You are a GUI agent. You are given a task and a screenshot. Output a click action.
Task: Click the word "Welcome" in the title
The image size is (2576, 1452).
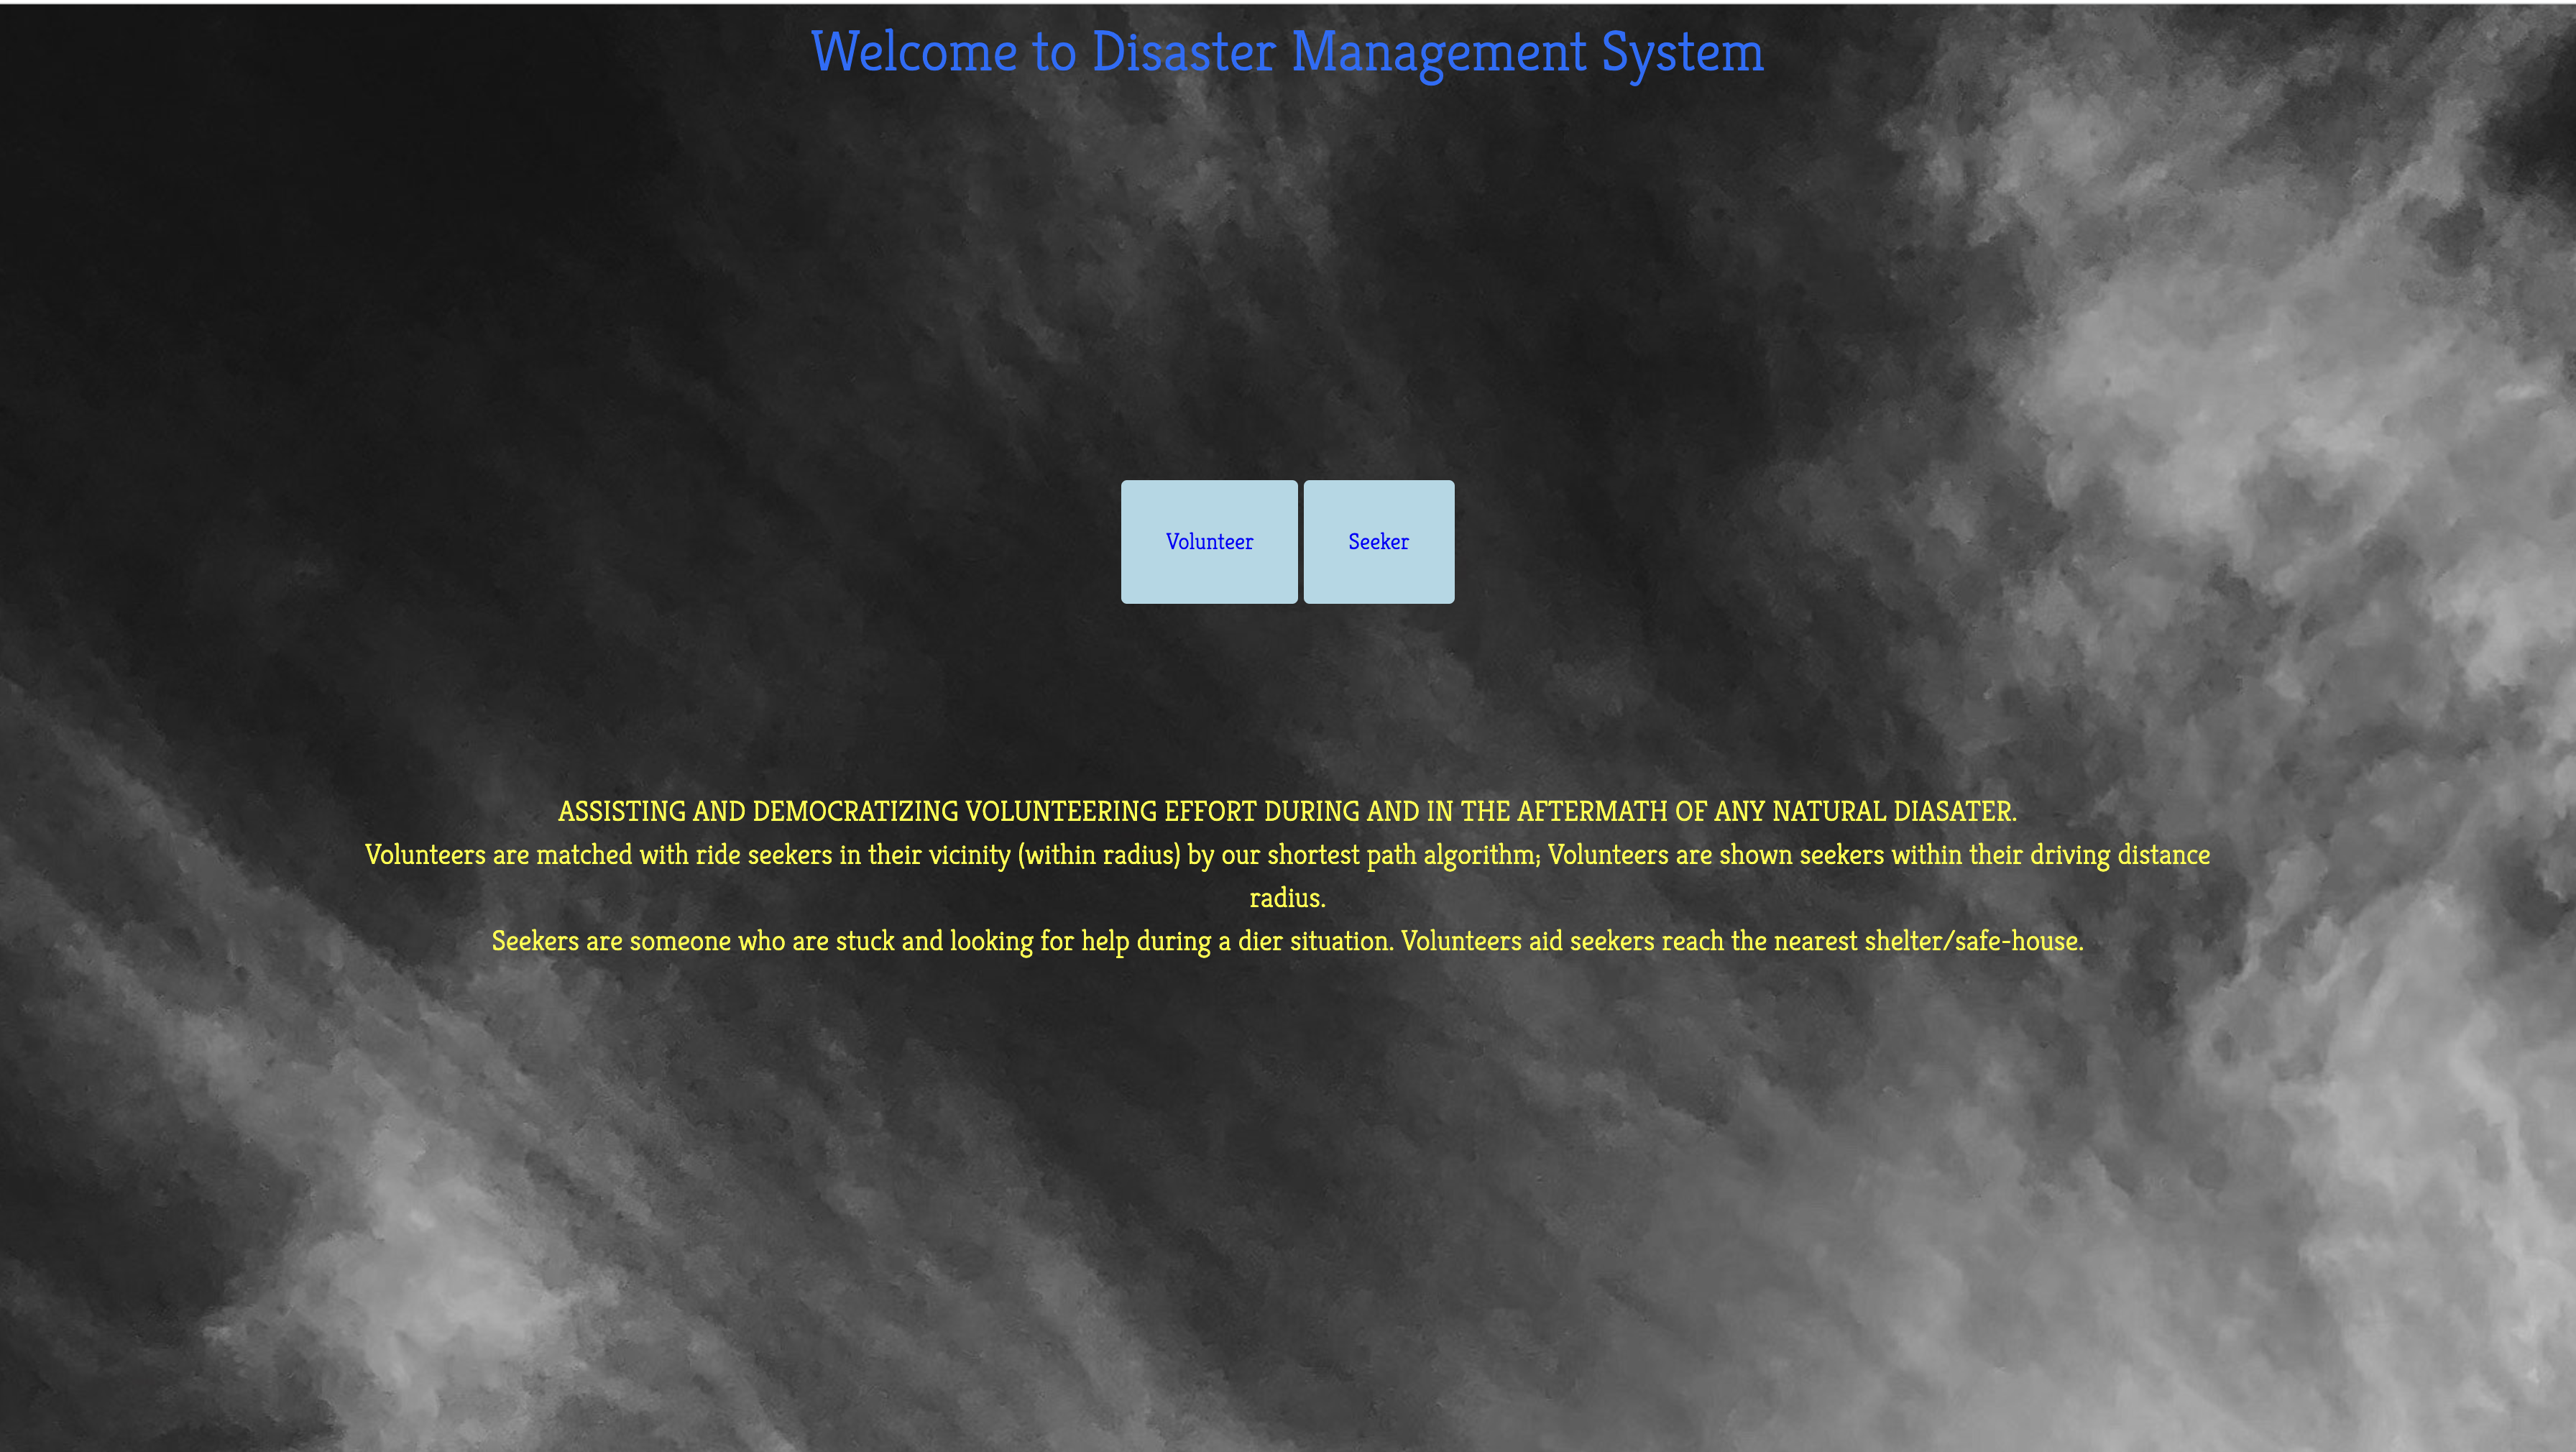(x=913, y=52)
